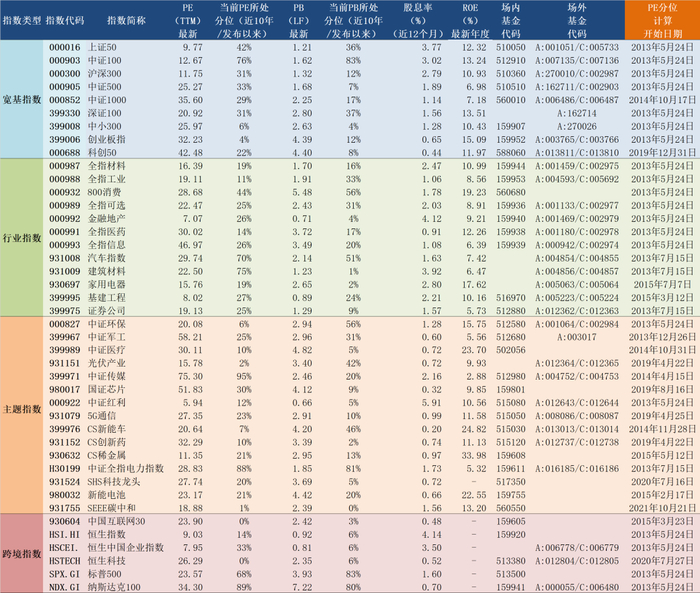
Task: Select fund code A:162711/C:002903
Action: pos(577,87)
